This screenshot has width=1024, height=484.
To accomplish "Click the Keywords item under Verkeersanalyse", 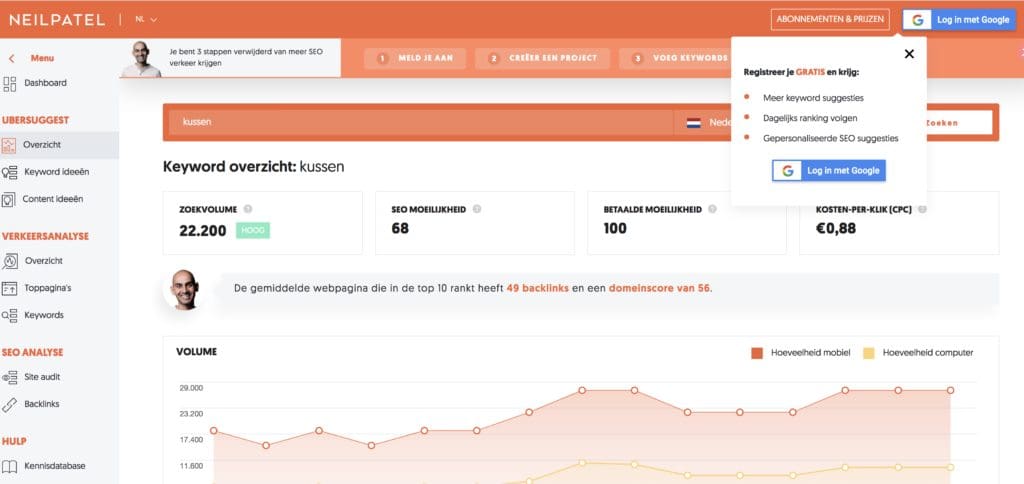I will pyautogui.click(x=44, y=315).
